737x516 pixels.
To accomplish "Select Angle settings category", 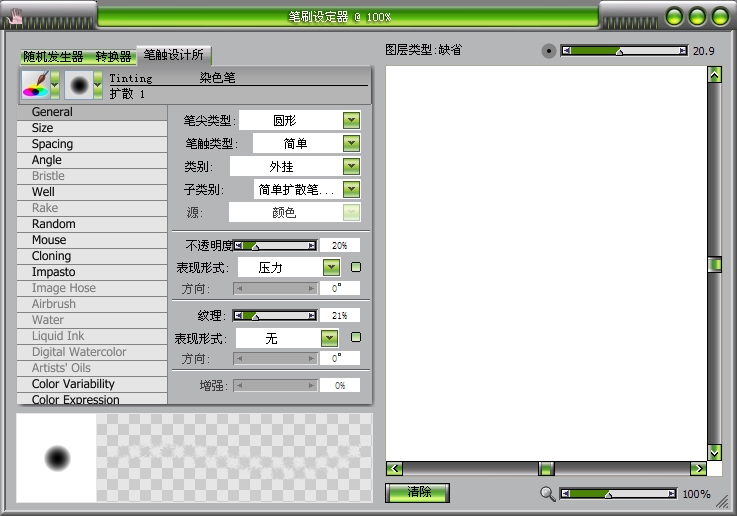I will pos(92,160).
